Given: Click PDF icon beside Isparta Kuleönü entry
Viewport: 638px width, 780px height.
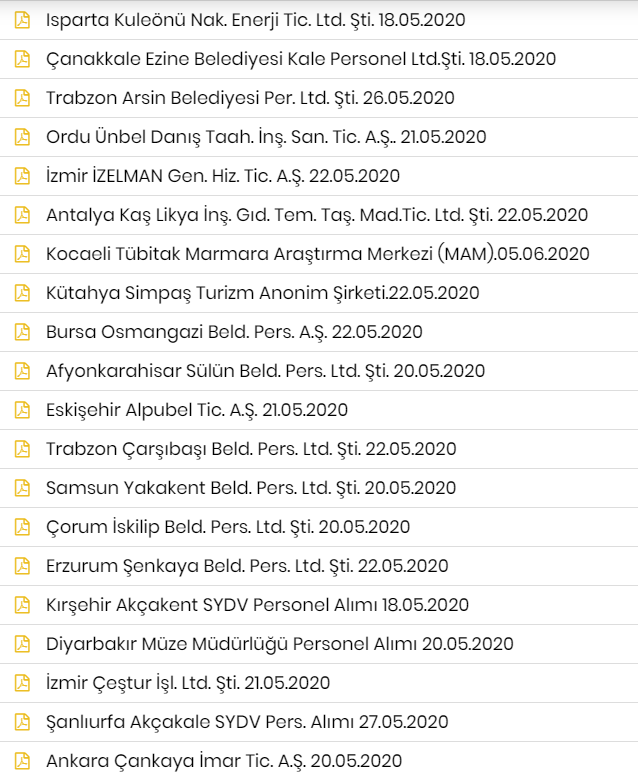Looking at the screenshot, I should tap(22, 20).
